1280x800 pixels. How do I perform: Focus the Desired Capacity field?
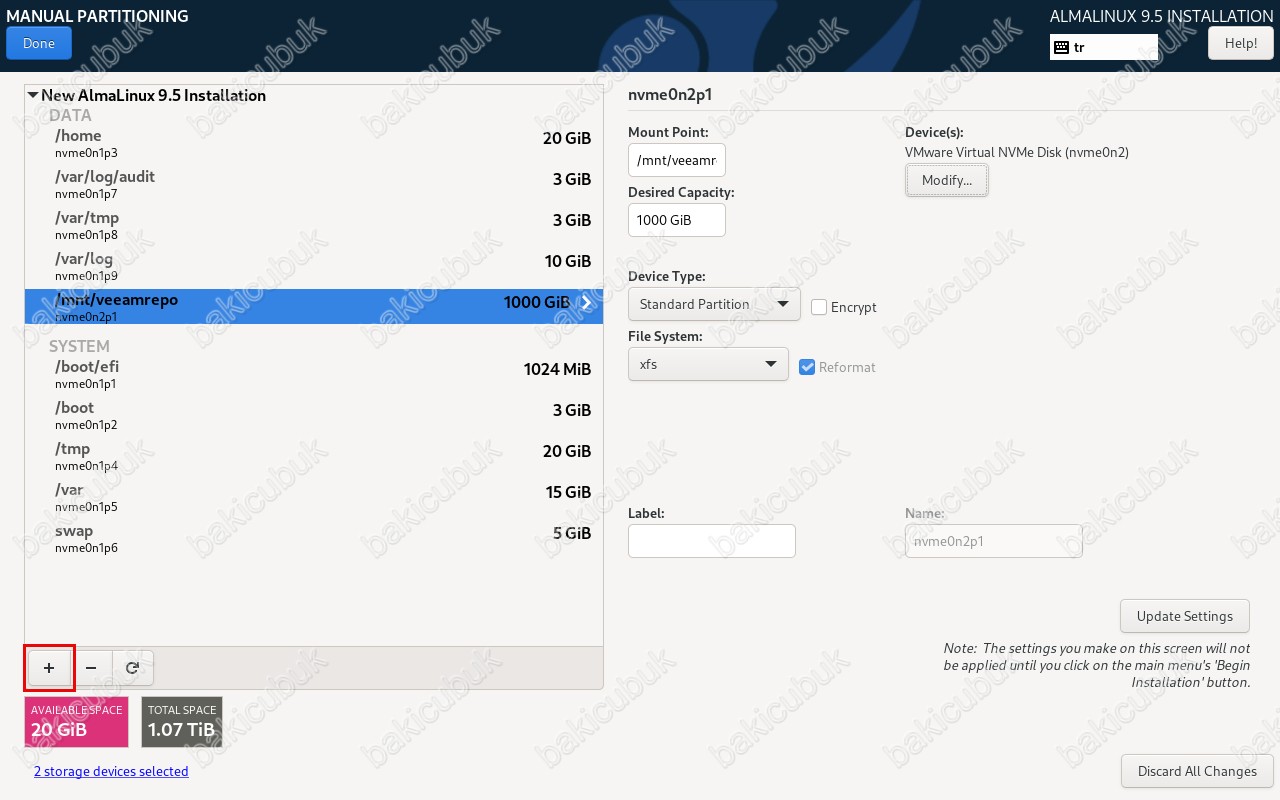pos(677,220)
